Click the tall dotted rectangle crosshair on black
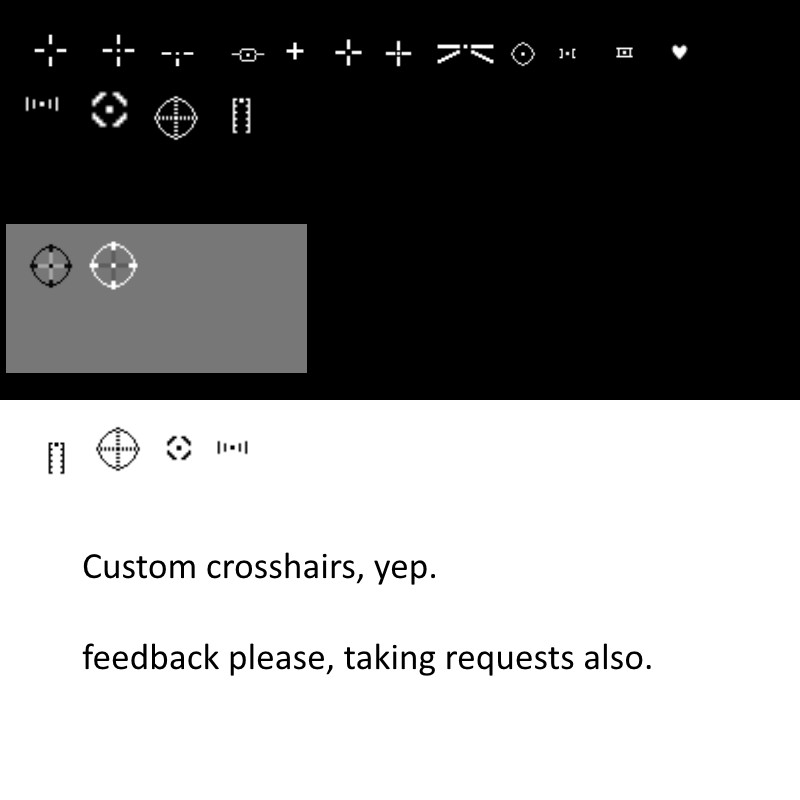The image size is (800, 800). pos(241,116)
